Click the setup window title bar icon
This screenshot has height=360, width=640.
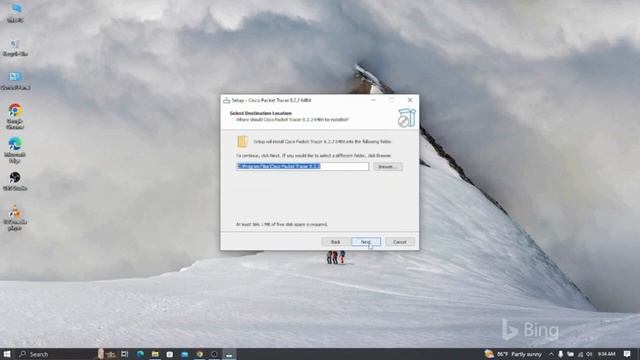[x=227, y=100]
